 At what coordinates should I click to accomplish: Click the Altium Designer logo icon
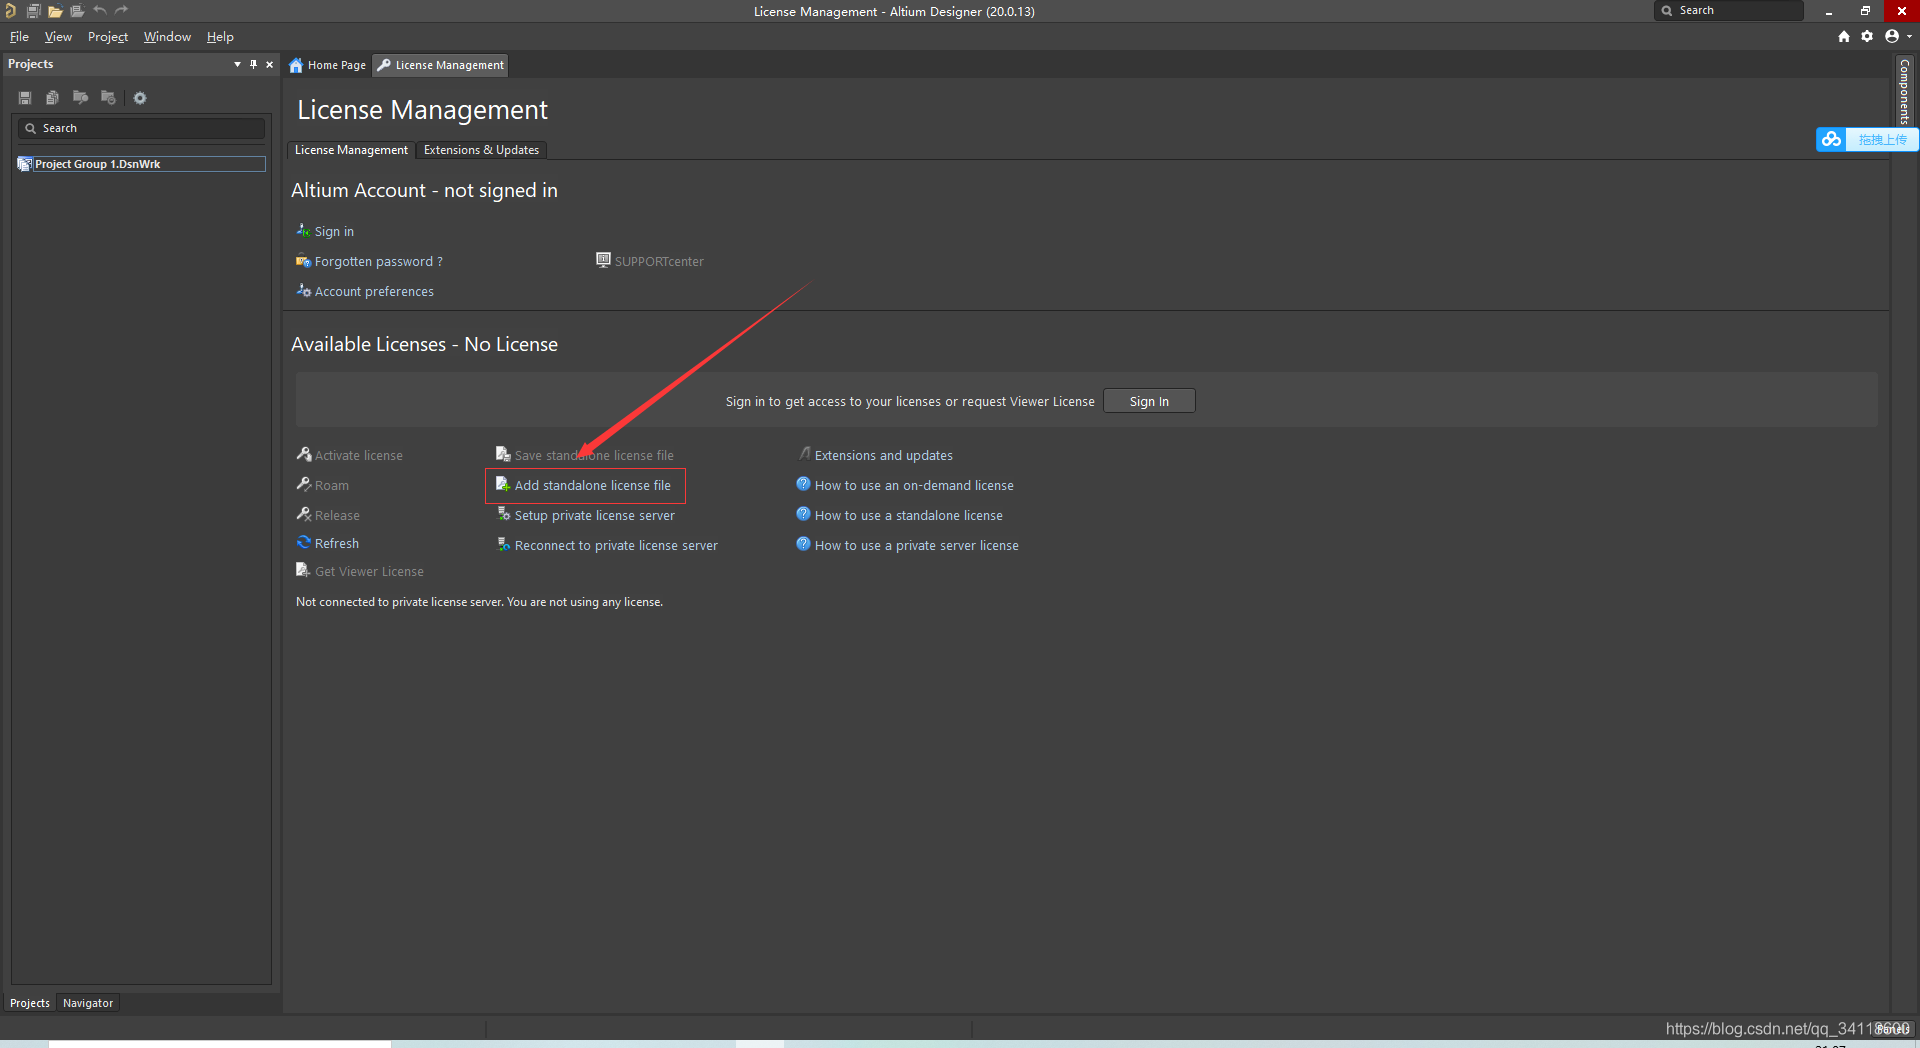[x=10, y=11]
